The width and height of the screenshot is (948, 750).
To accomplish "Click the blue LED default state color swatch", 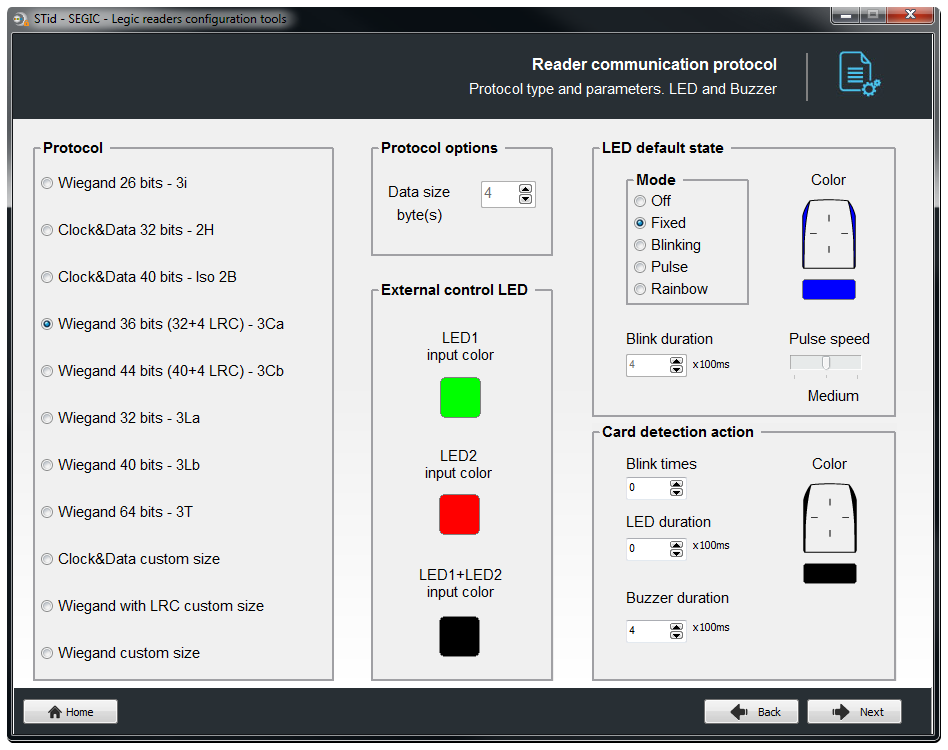I will pyautogui.click(x=828, y=289).
